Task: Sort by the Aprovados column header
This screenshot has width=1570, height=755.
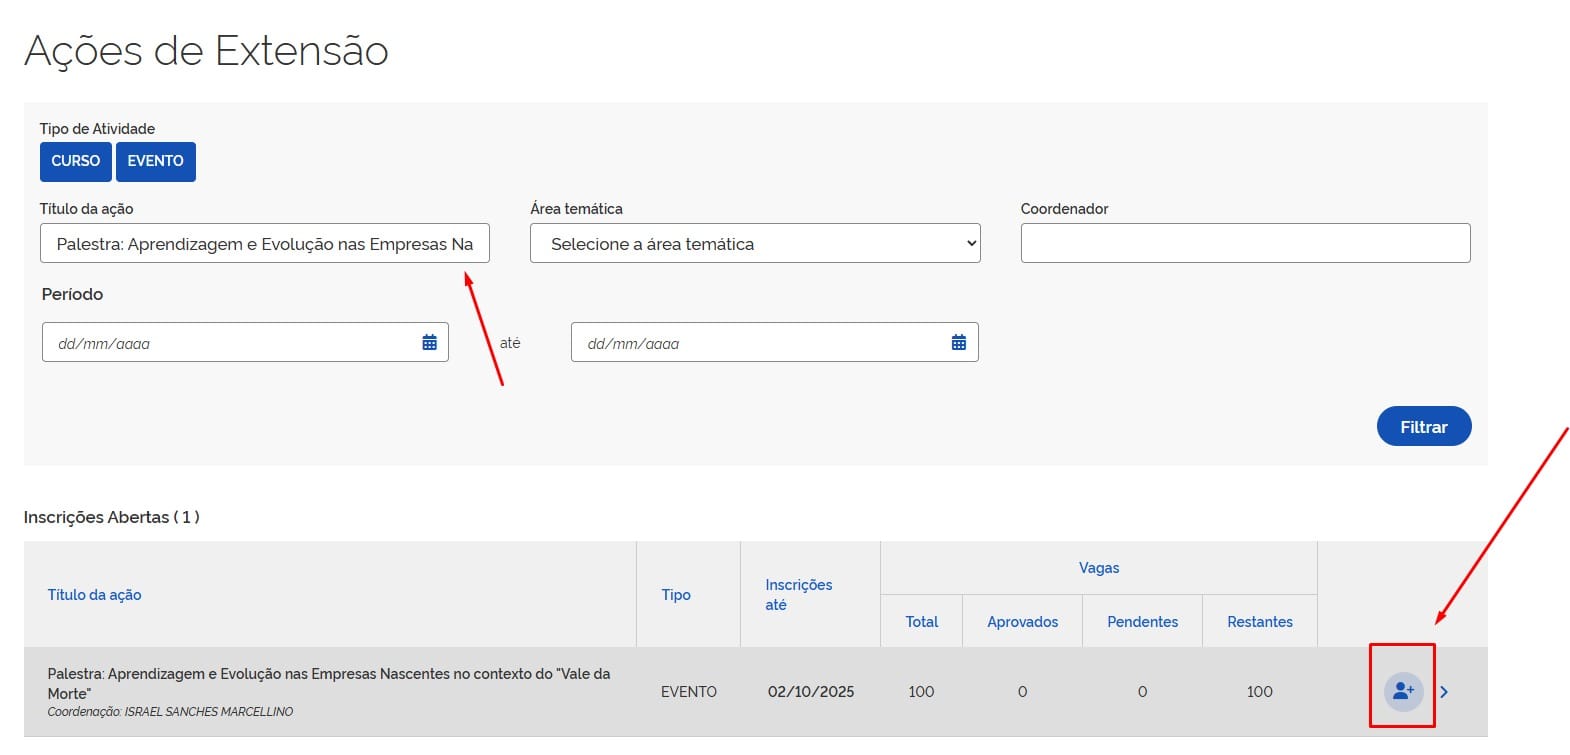Action: tap(1022, 622)
